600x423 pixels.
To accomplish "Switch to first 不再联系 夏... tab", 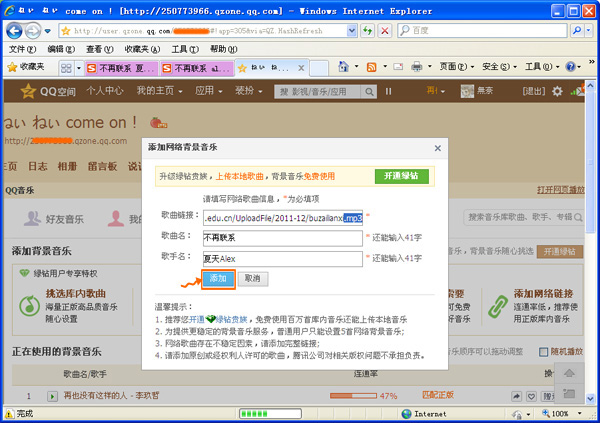I will tap(122, 68).
